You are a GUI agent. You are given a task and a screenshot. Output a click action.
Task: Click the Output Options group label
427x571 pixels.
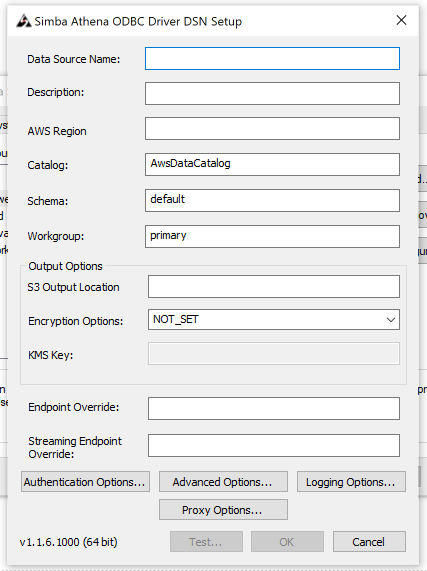pos(66,266)
